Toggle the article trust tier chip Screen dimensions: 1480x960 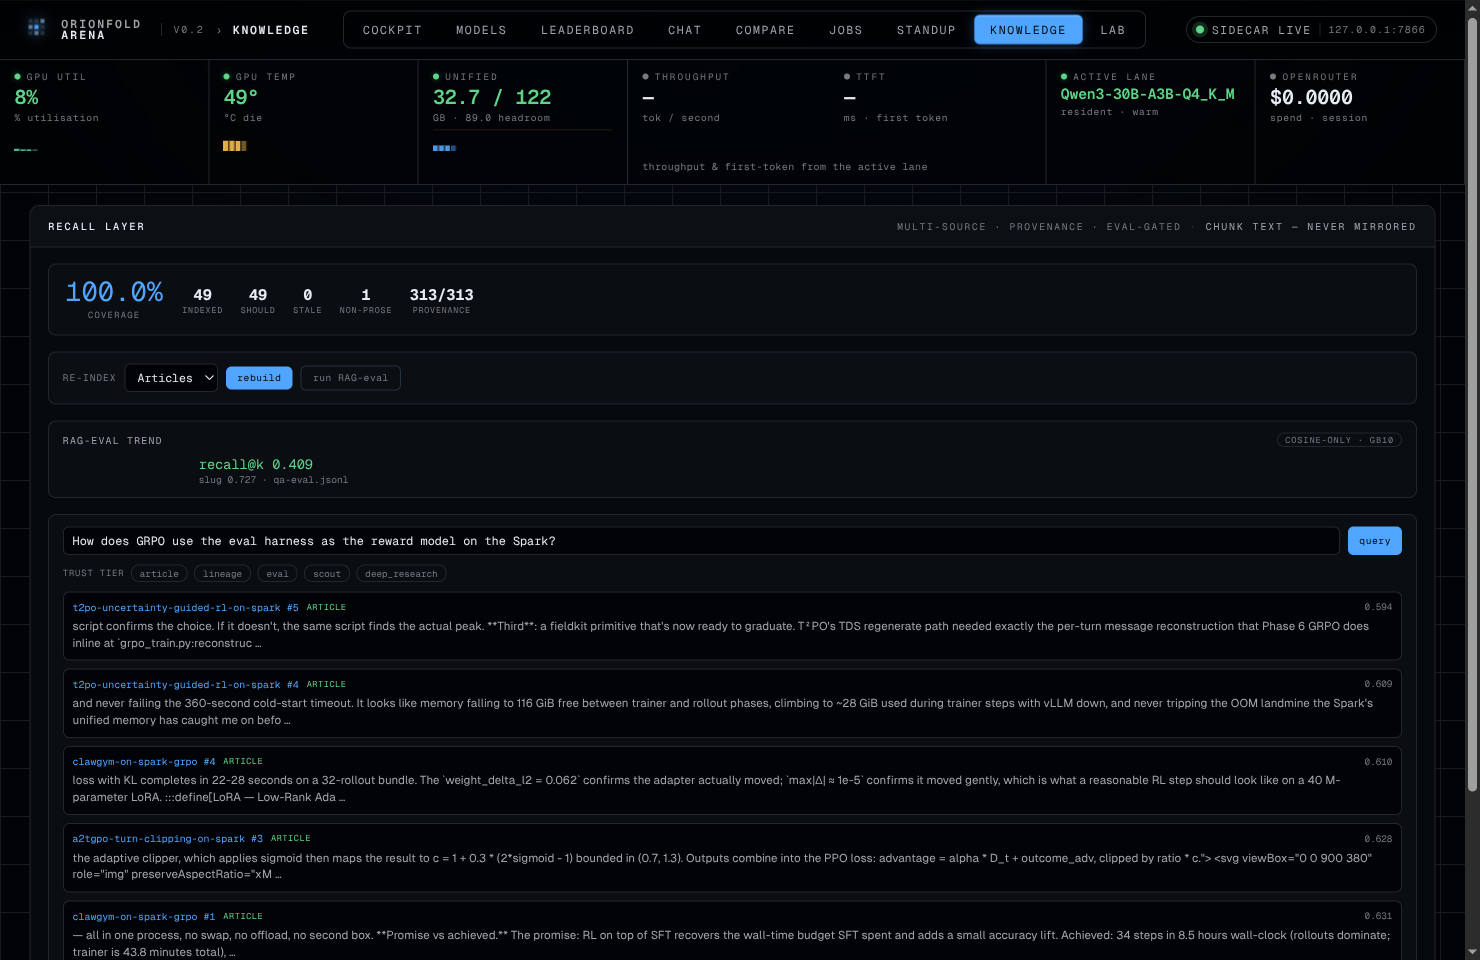[159, 574]
